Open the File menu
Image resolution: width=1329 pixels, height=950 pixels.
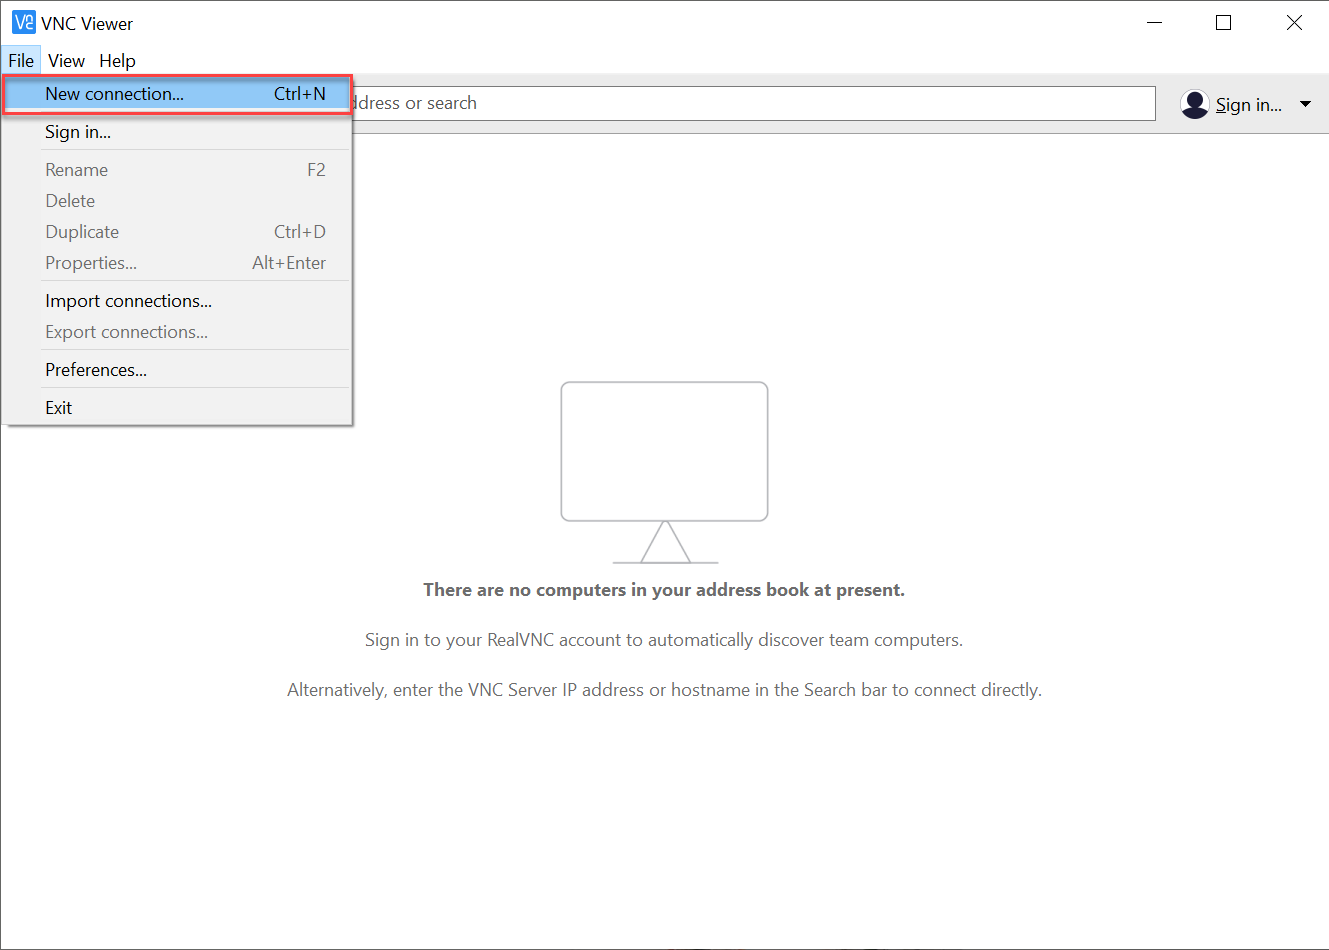click(x=21, y=61)
